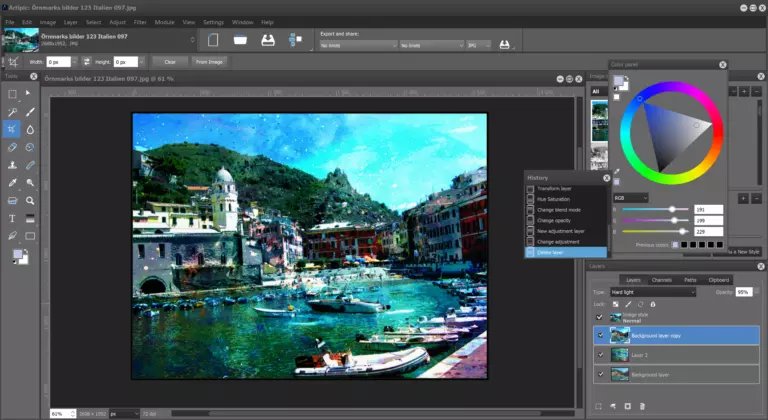Click the Print icon in top toolbar

click(267, 41)
